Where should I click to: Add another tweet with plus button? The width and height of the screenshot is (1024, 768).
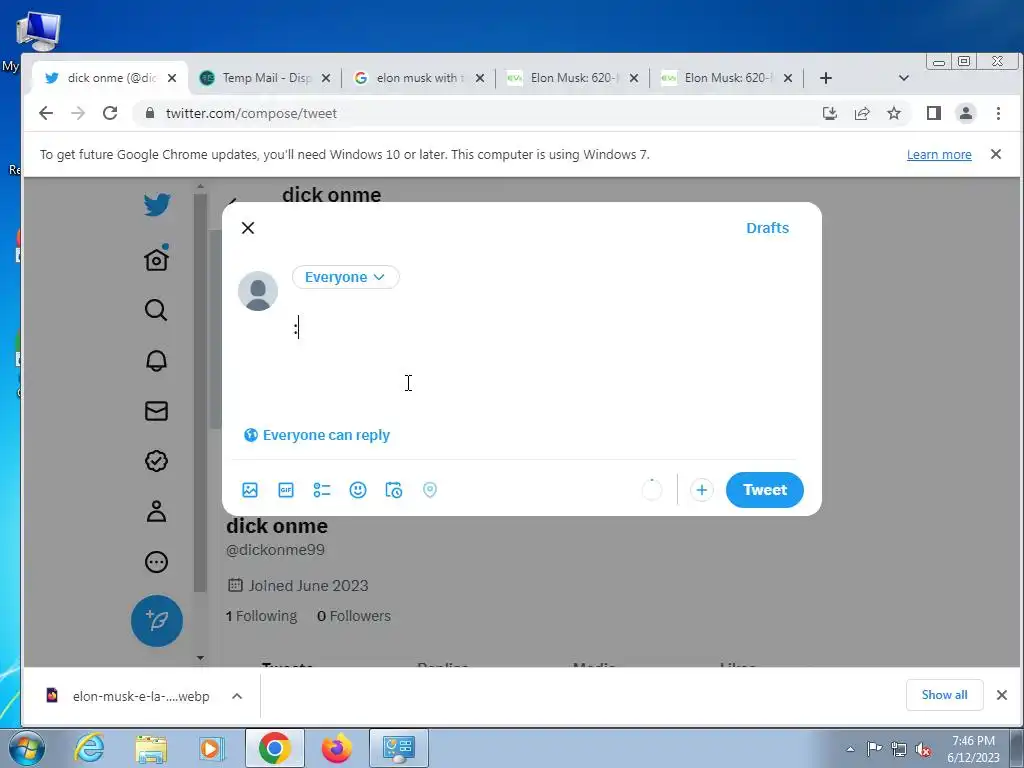[701, 490]
